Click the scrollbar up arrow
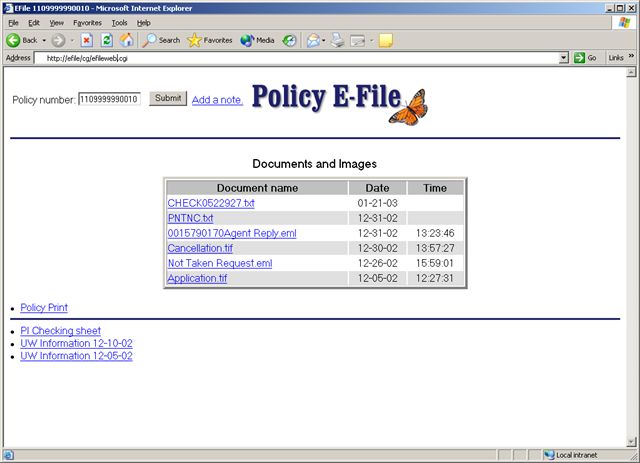The image size is (640, 463). point(631,72)
